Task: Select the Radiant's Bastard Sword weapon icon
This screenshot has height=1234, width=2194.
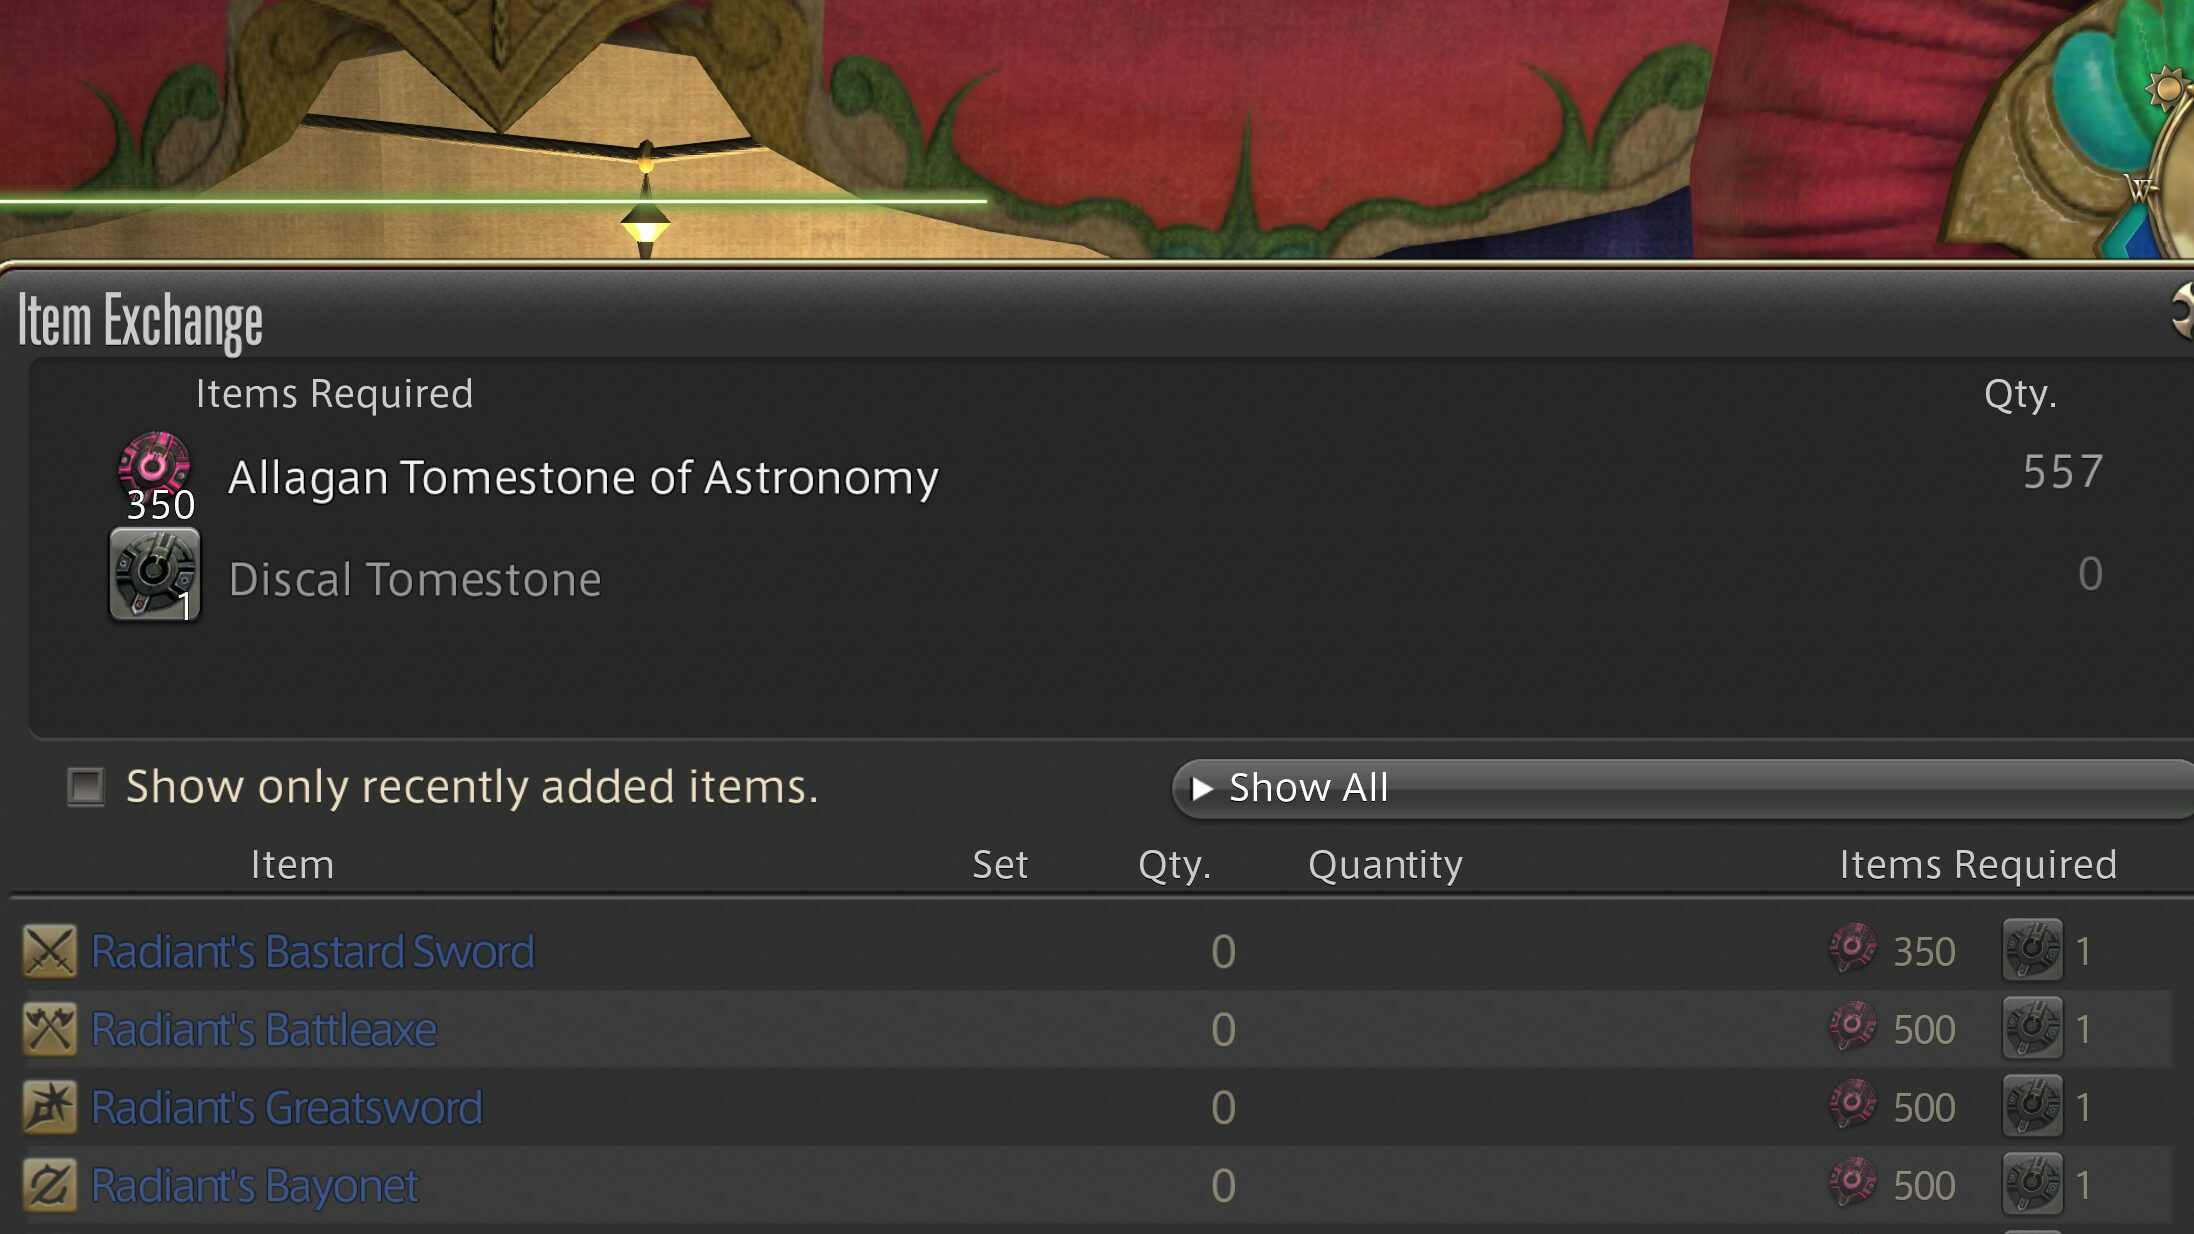Action: tap(48, 951)
